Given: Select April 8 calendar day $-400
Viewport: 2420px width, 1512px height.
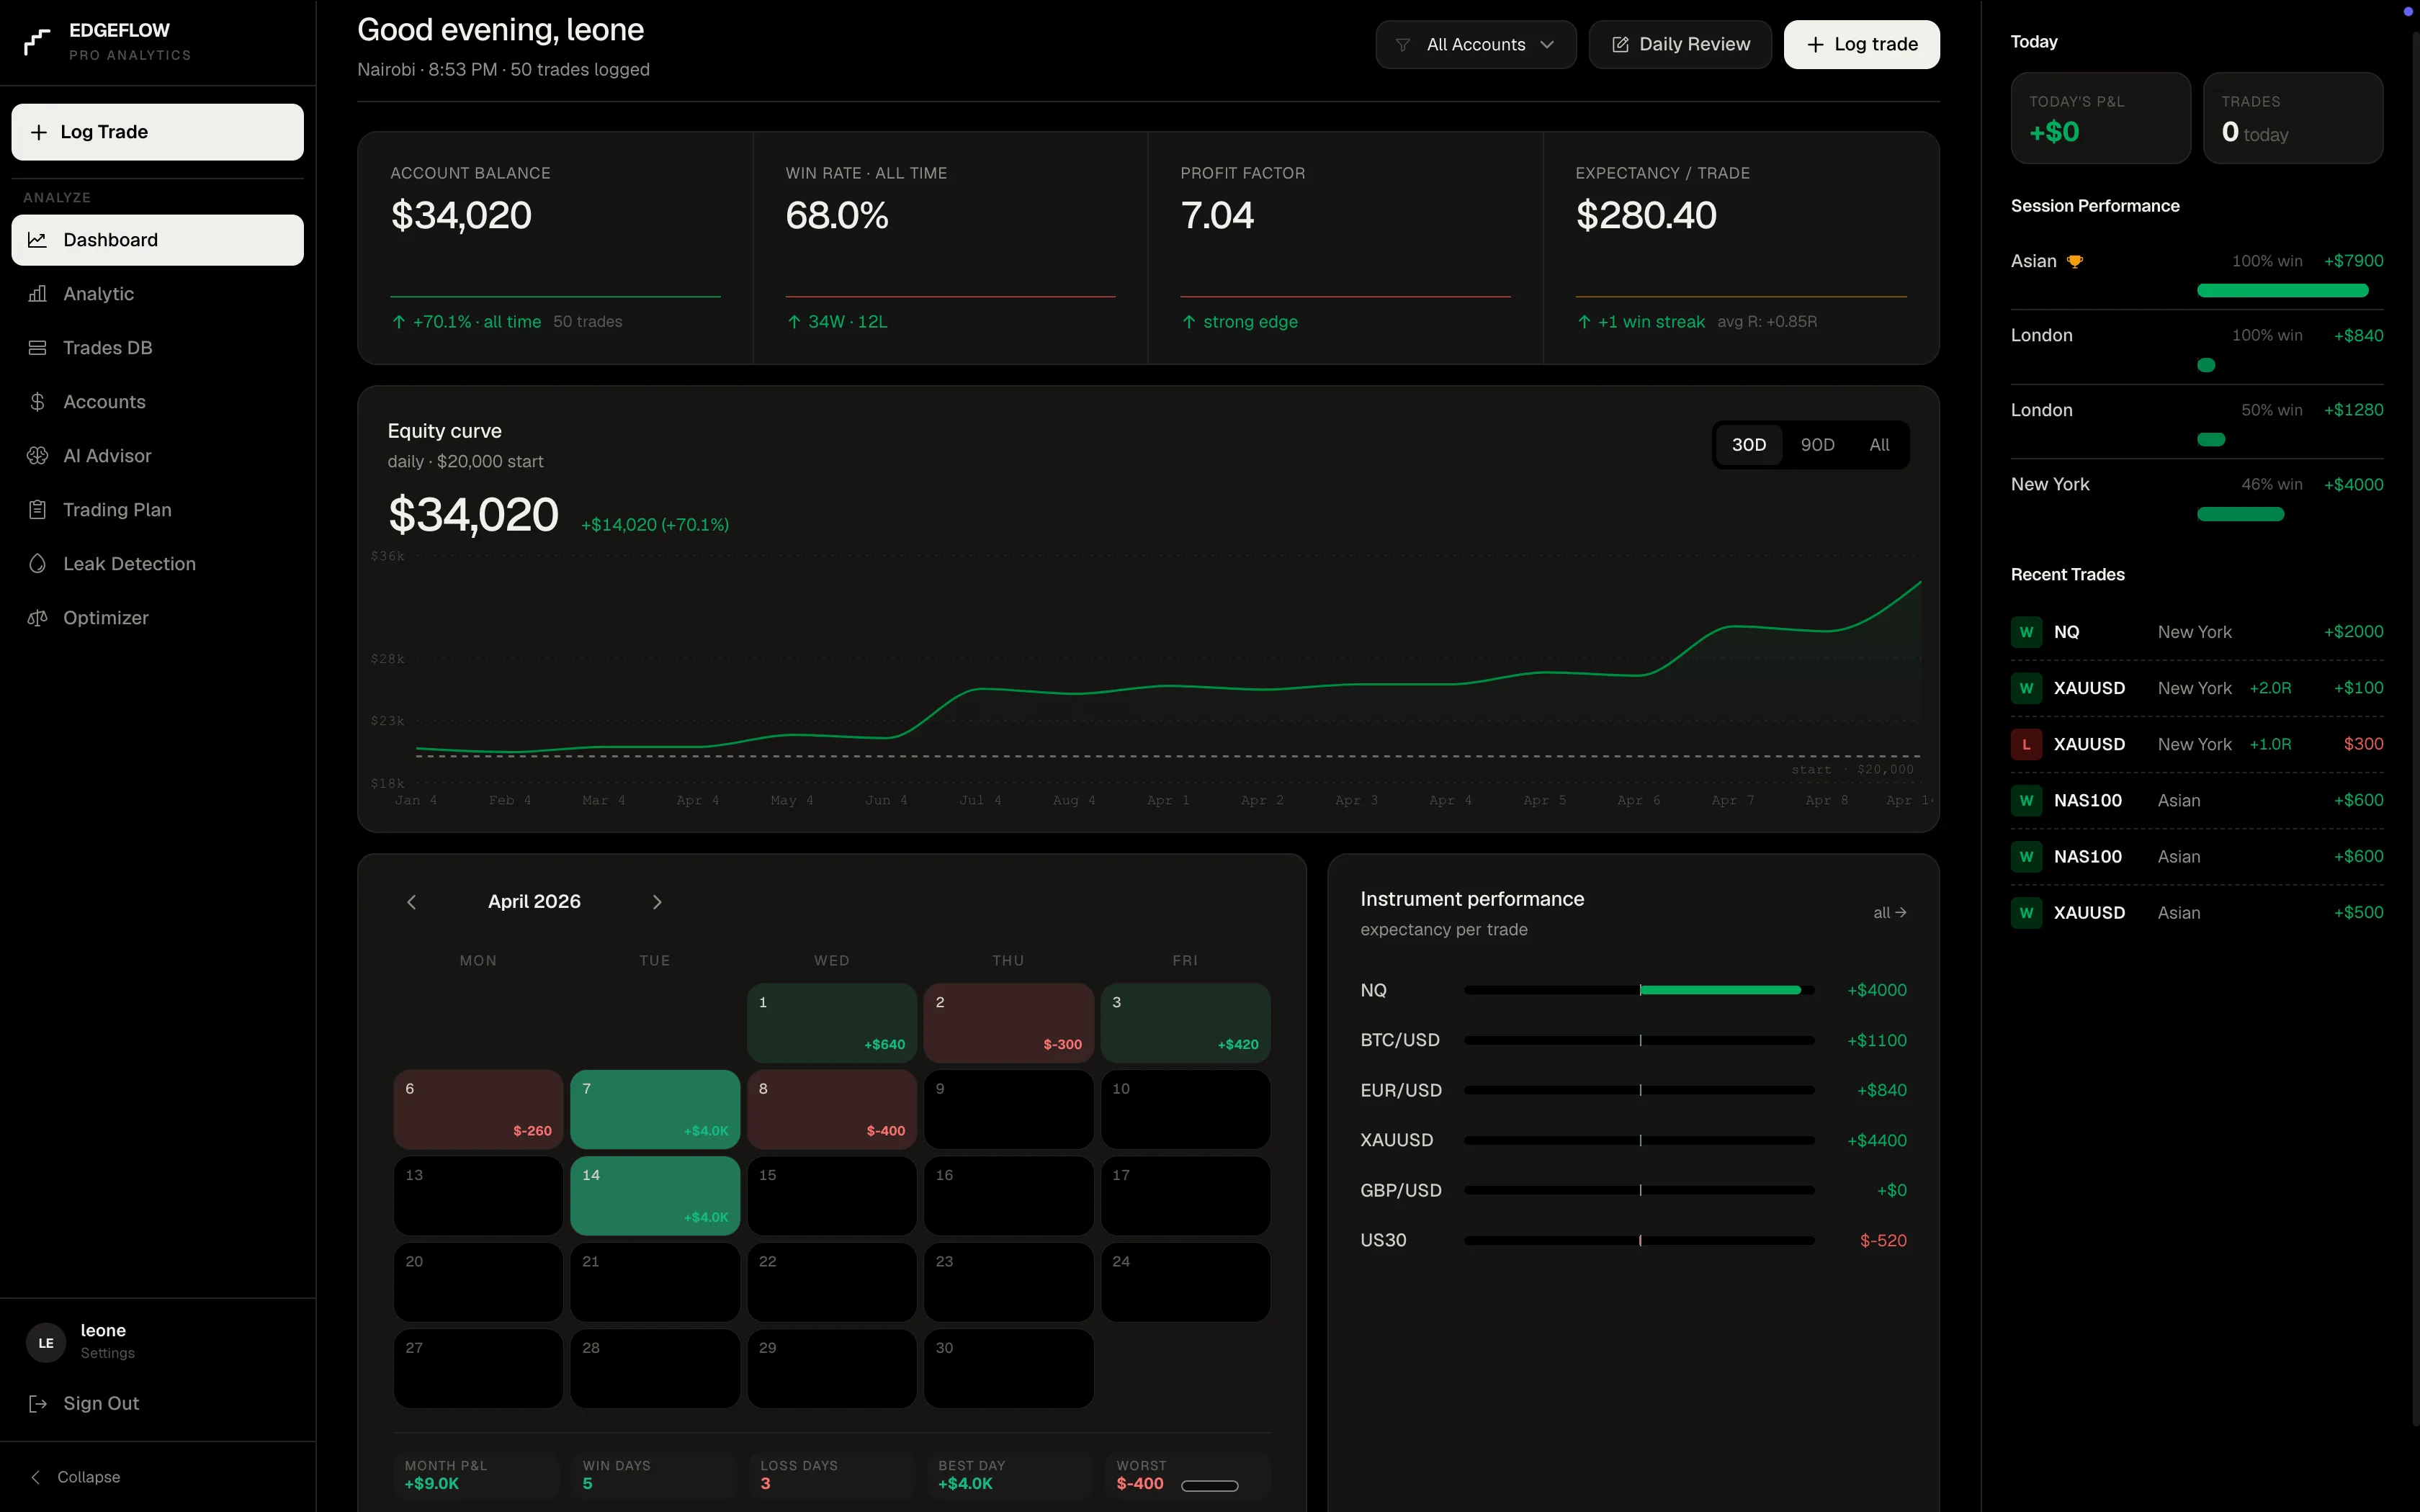Looking at the screenshot, I should (832, 1109).
